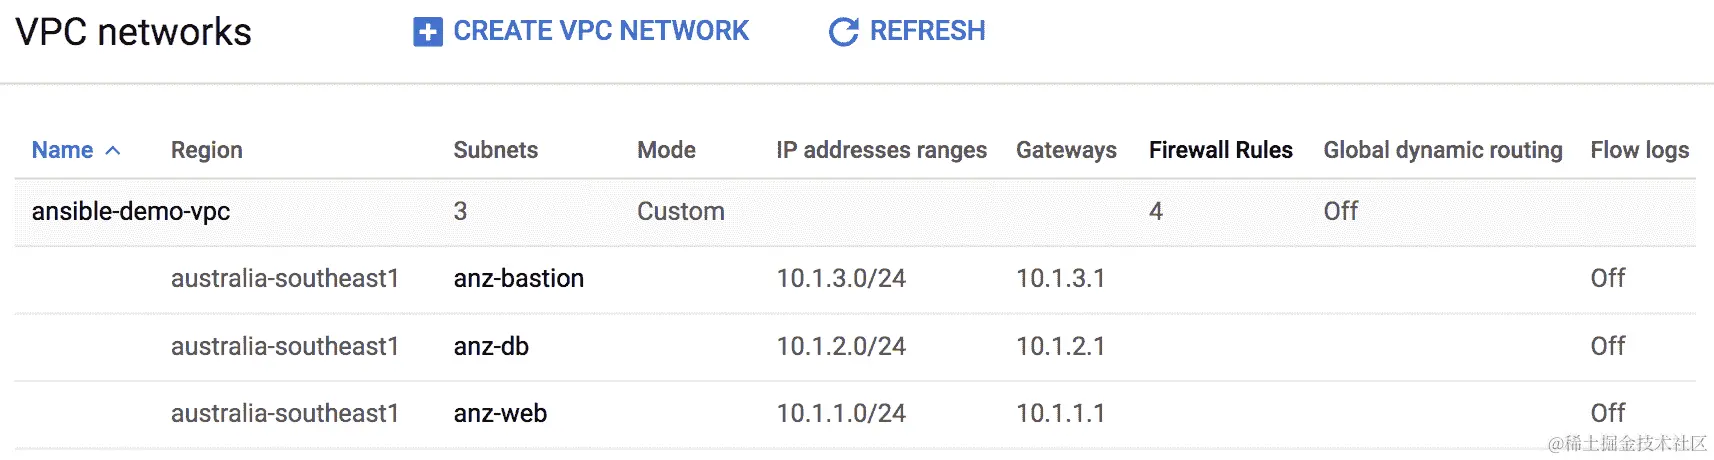Open the anz-db subnet details
The height and width of the screenshot is (460, 1714).
coord(491,346)
